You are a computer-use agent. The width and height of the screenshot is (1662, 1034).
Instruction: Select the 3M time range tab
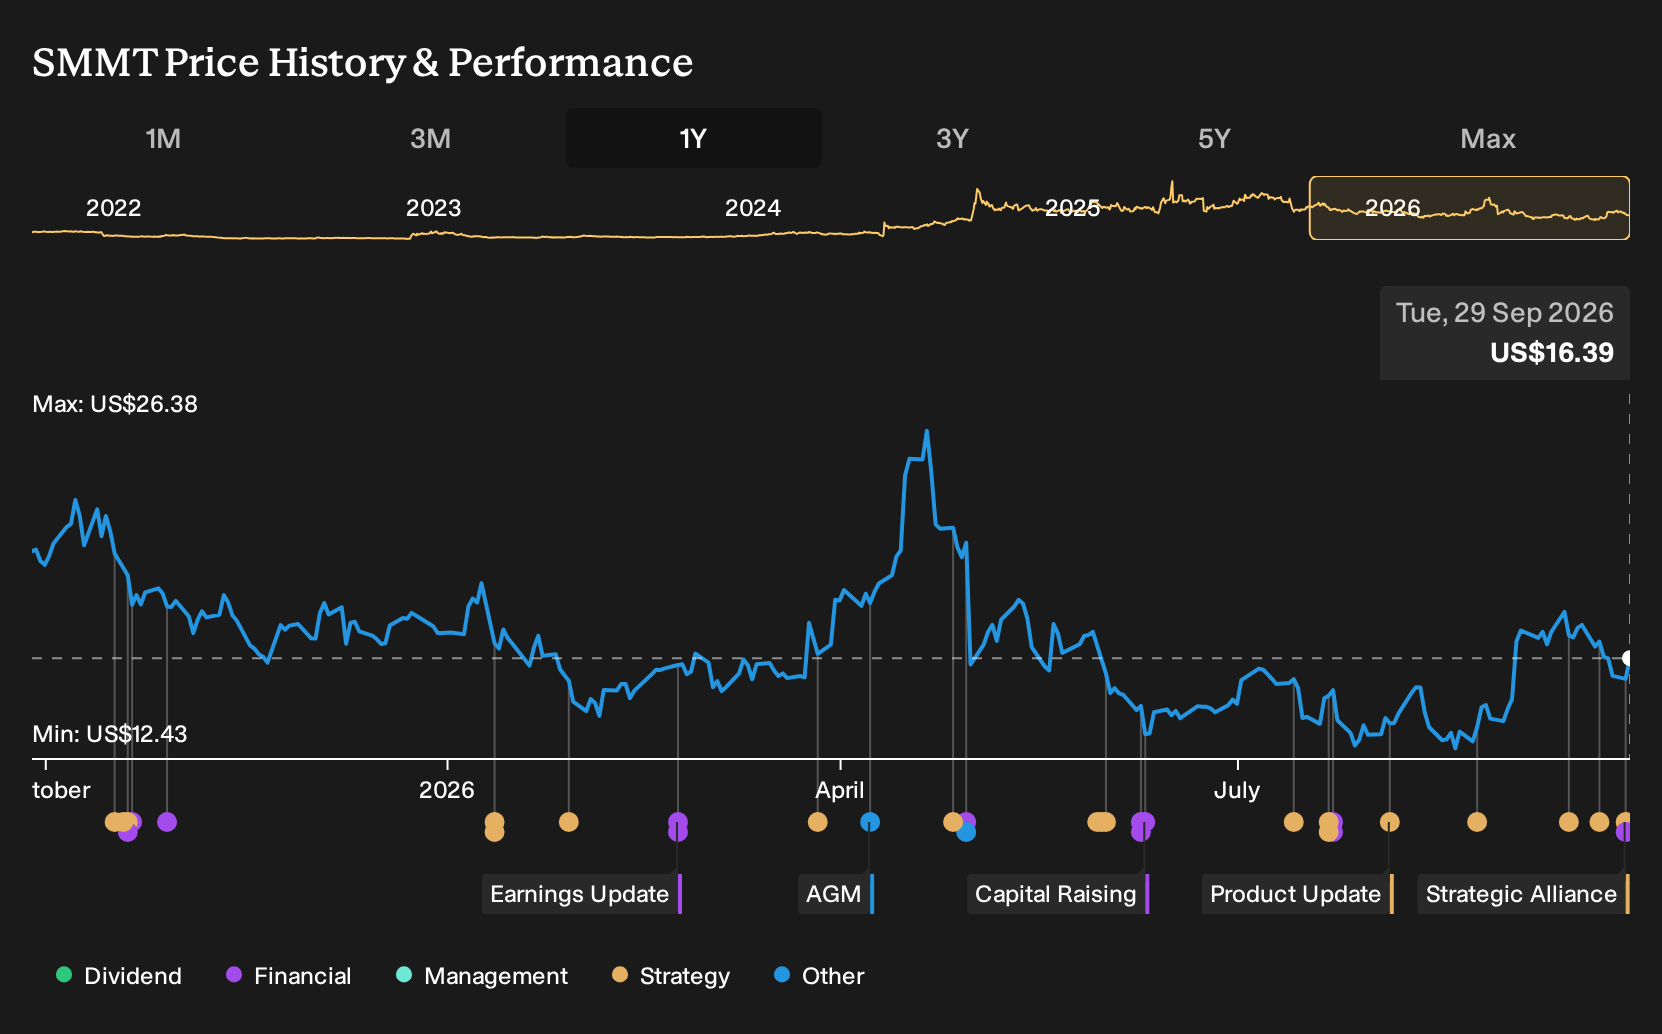[x=430, y=138]
